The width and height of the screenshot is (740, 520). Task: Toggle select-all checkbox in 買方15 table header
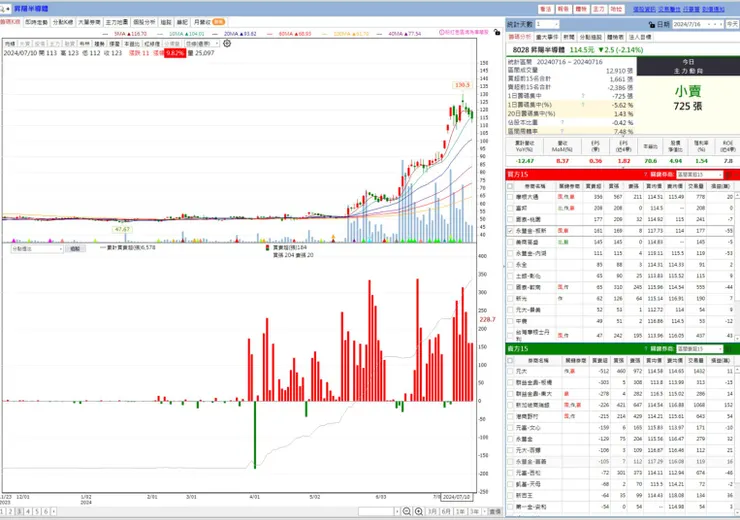[x=510, y=186]
